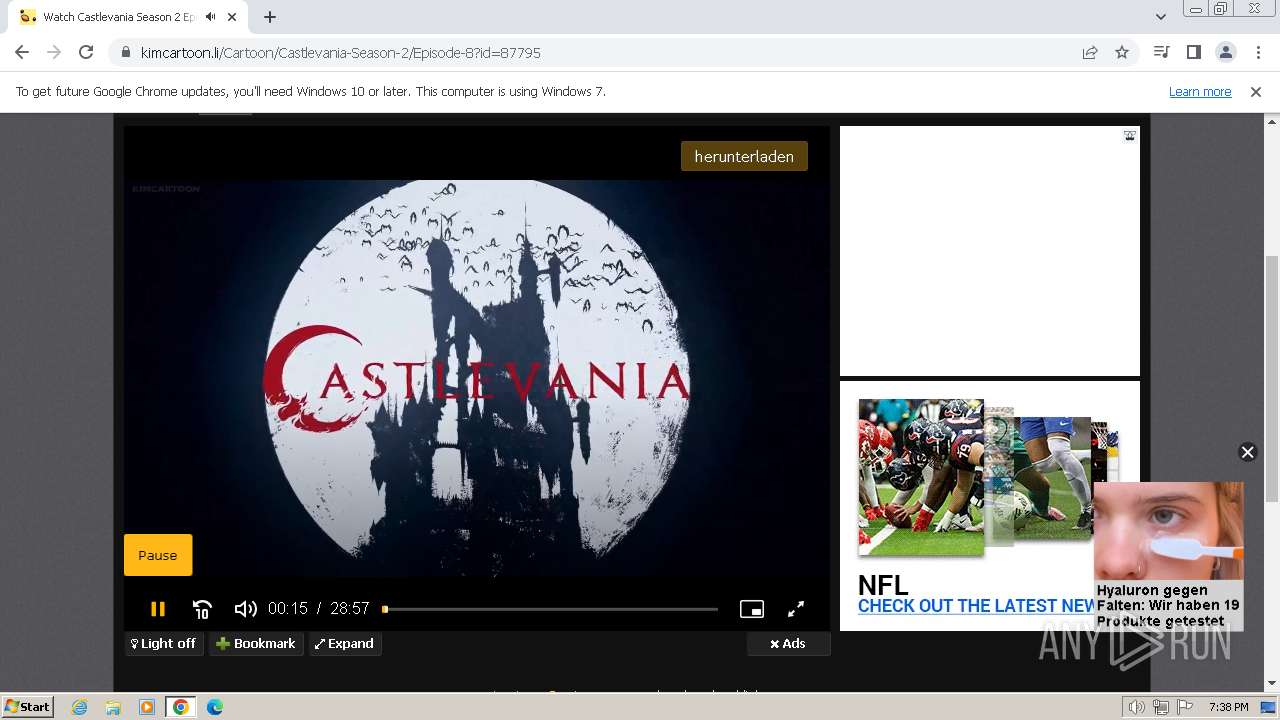Go back in Chrome
This screenshot has height=720, width=1280.
pyautogui.click(x=22, y=53)
